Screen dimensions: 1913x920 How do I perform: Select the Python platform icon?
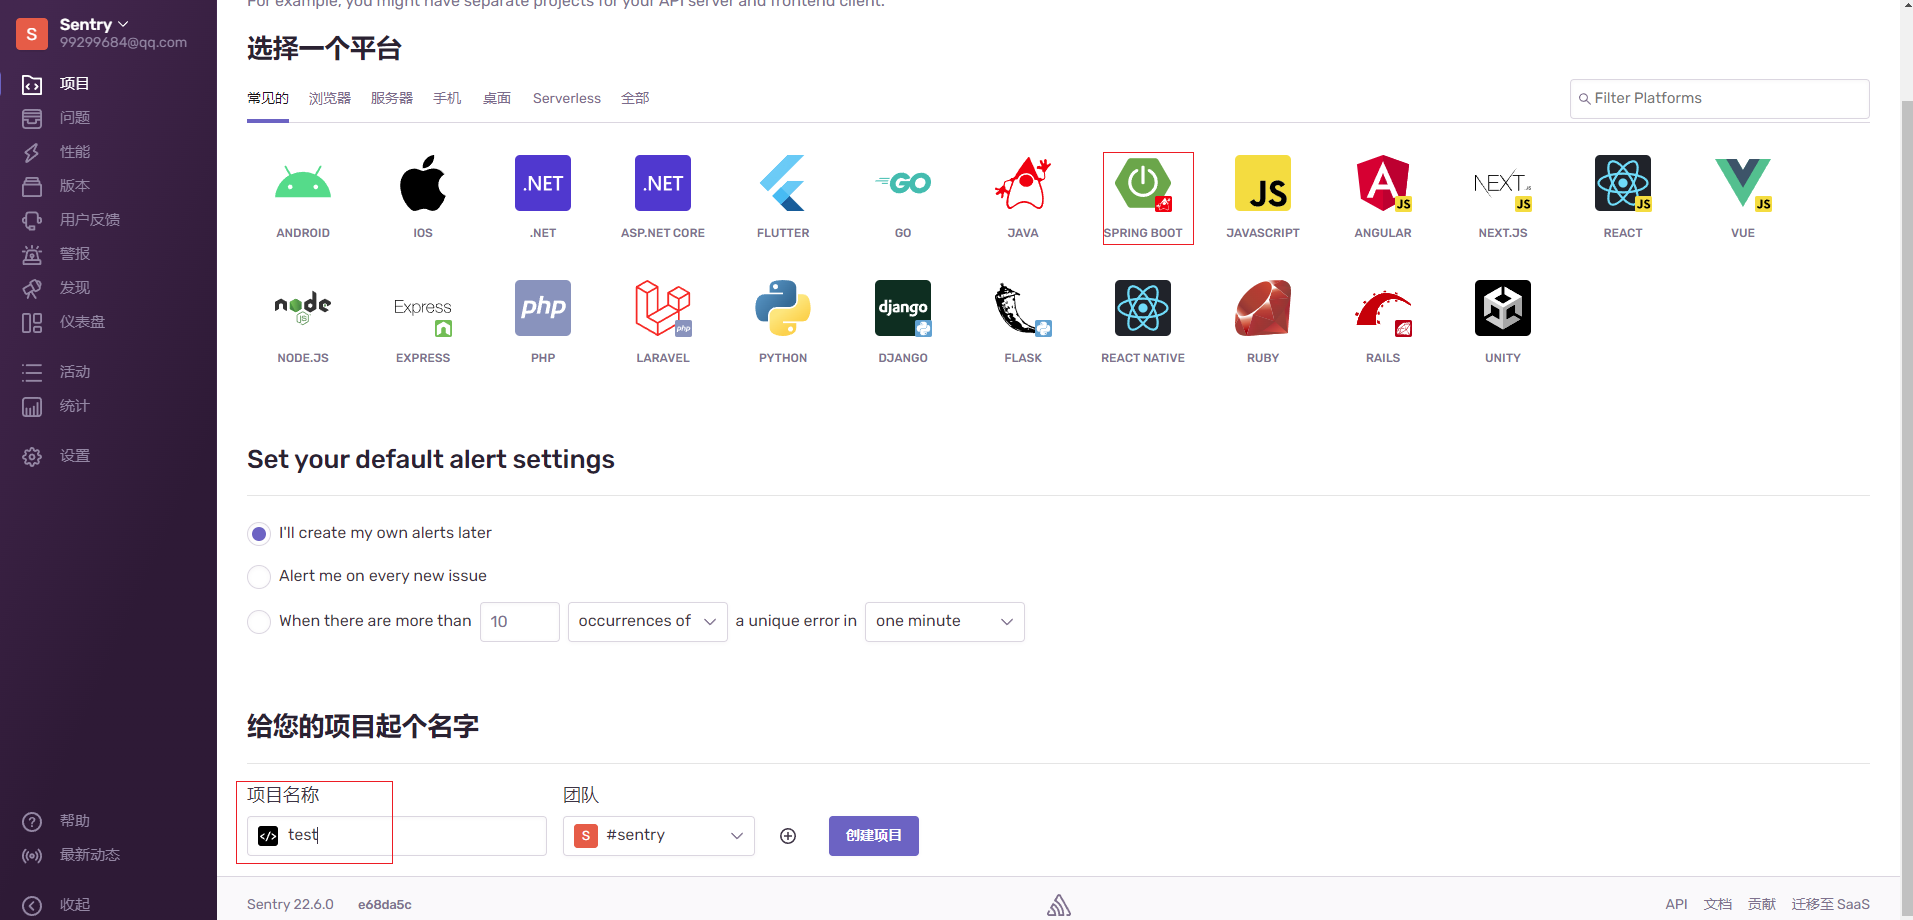click(783, 308)
